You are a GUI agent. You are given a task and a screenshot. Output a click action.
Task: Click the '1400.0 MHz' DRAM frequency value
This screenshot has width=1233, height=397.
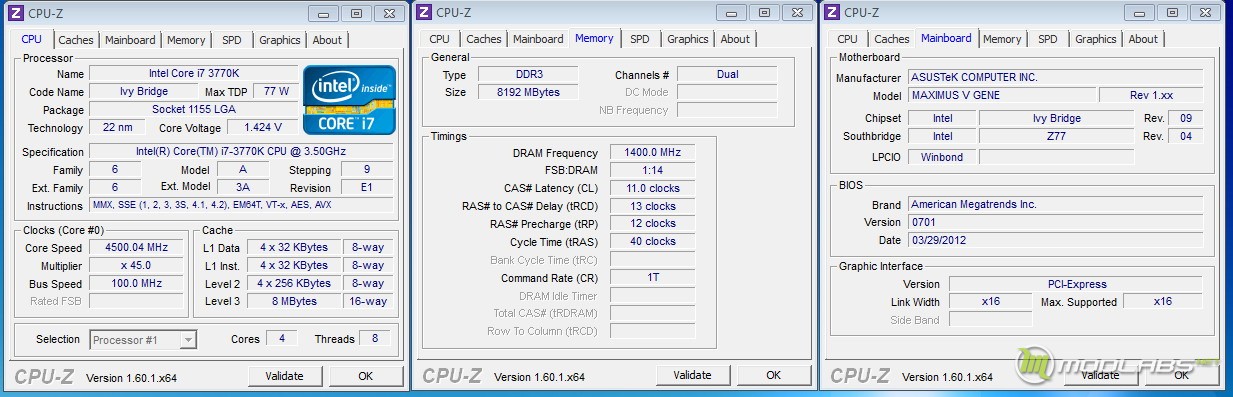point(652,153)
